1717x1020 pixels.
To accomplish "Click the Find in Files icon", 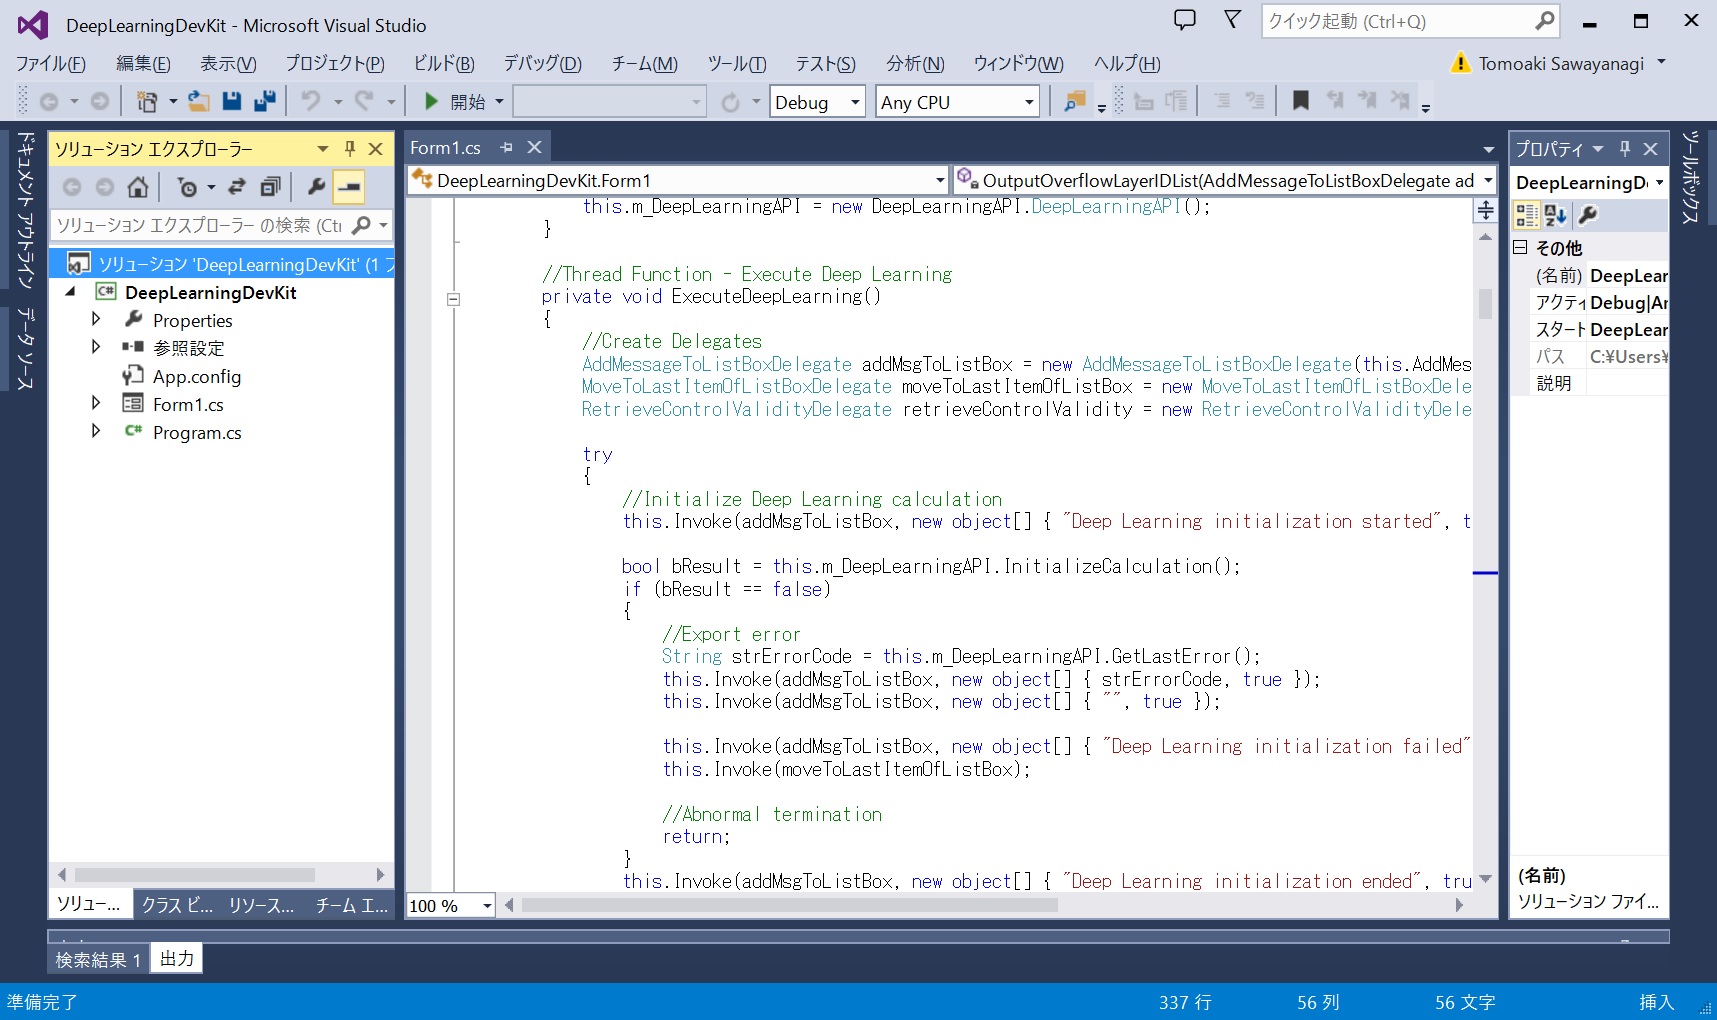I will click(1075, 101).
